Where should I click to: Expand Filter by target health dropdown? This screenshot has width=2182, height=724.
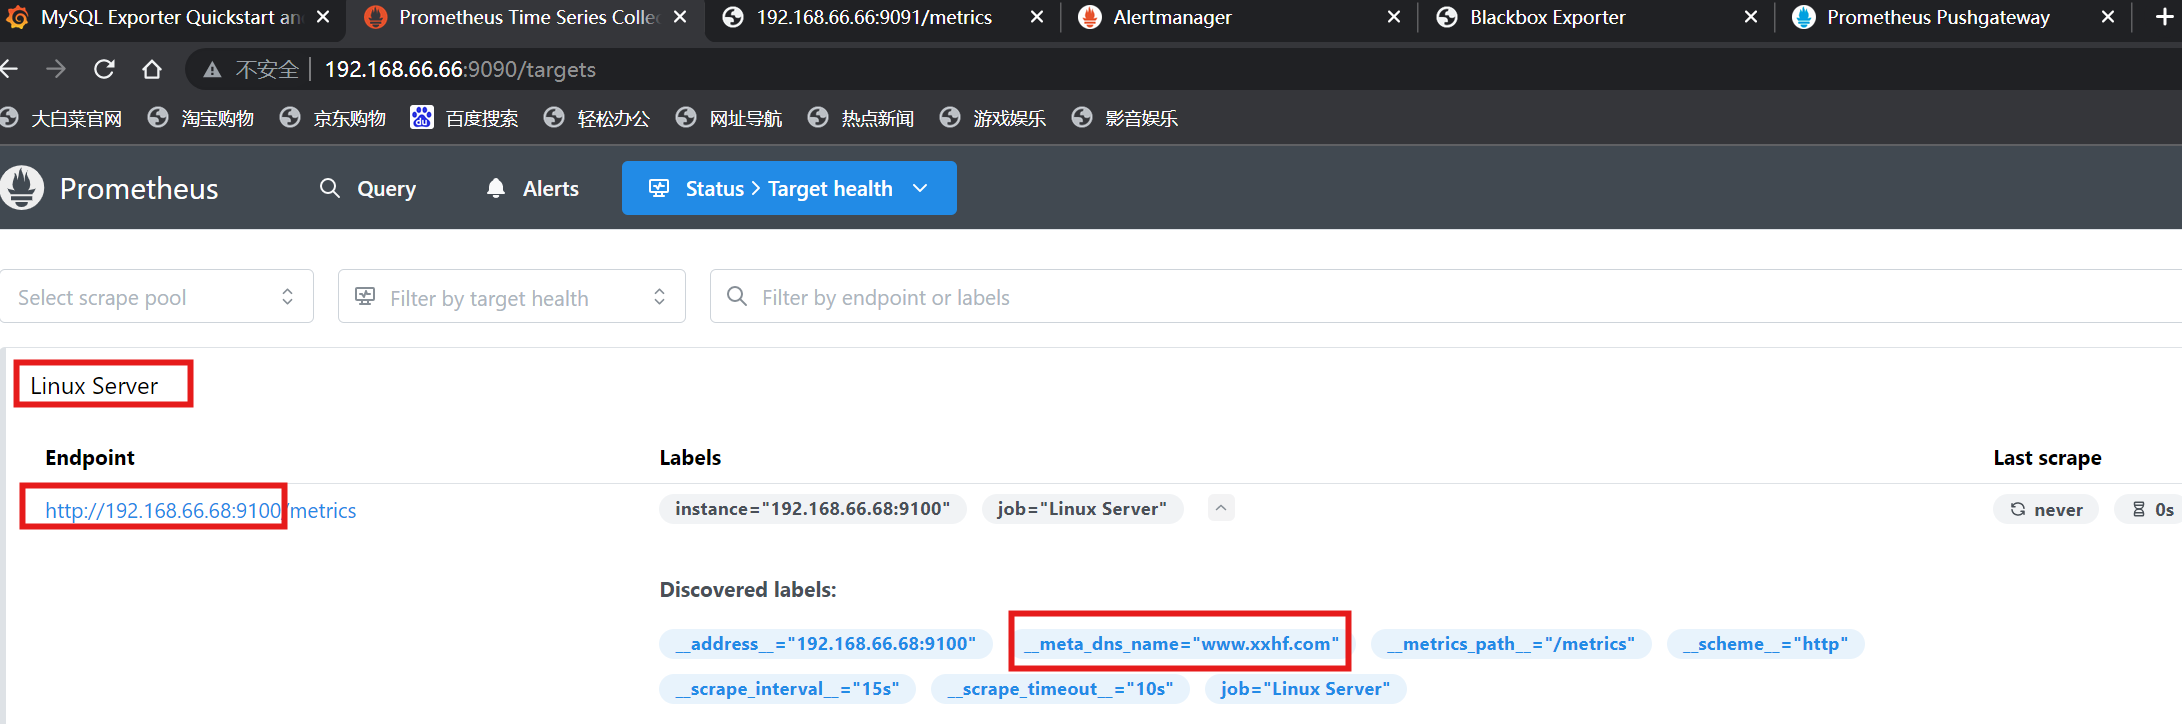(x=511, y=296)
